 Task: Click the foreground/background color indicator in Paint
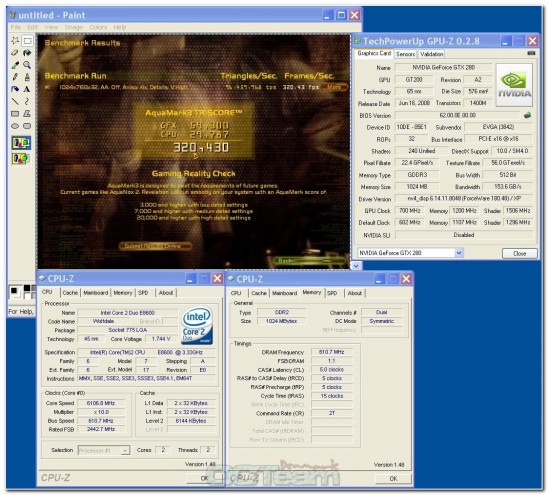point(15,292)
